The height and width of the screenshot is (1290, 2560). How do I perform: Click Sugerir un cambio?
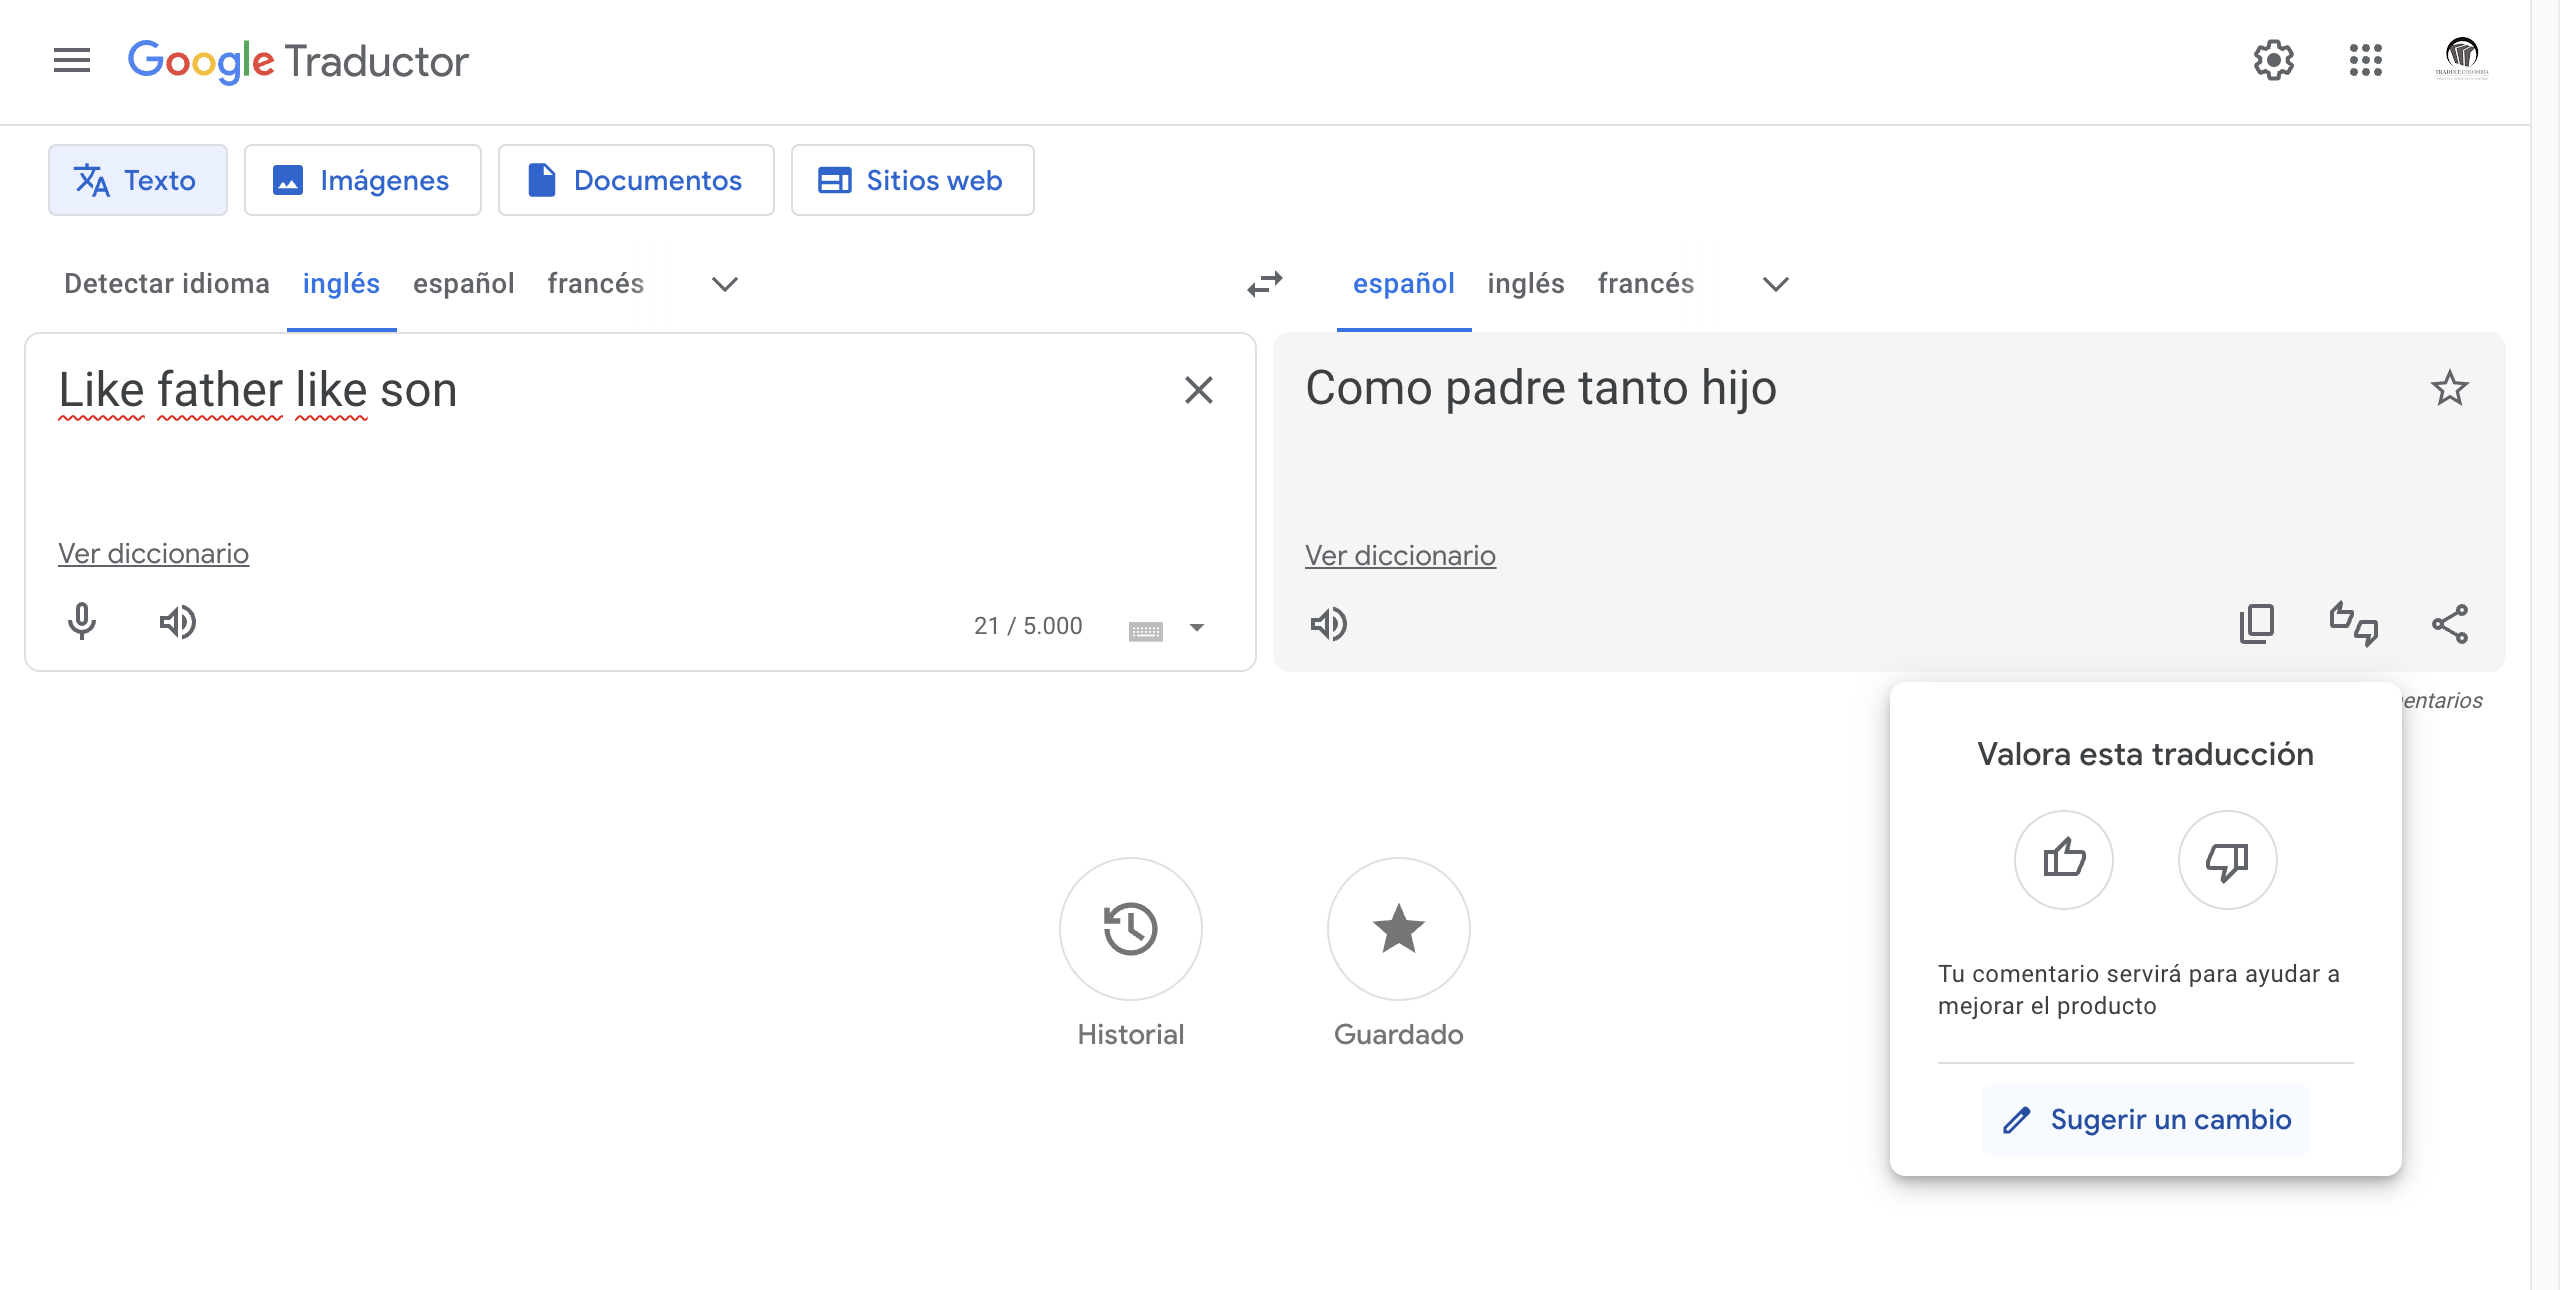tap(2146, 1120)
